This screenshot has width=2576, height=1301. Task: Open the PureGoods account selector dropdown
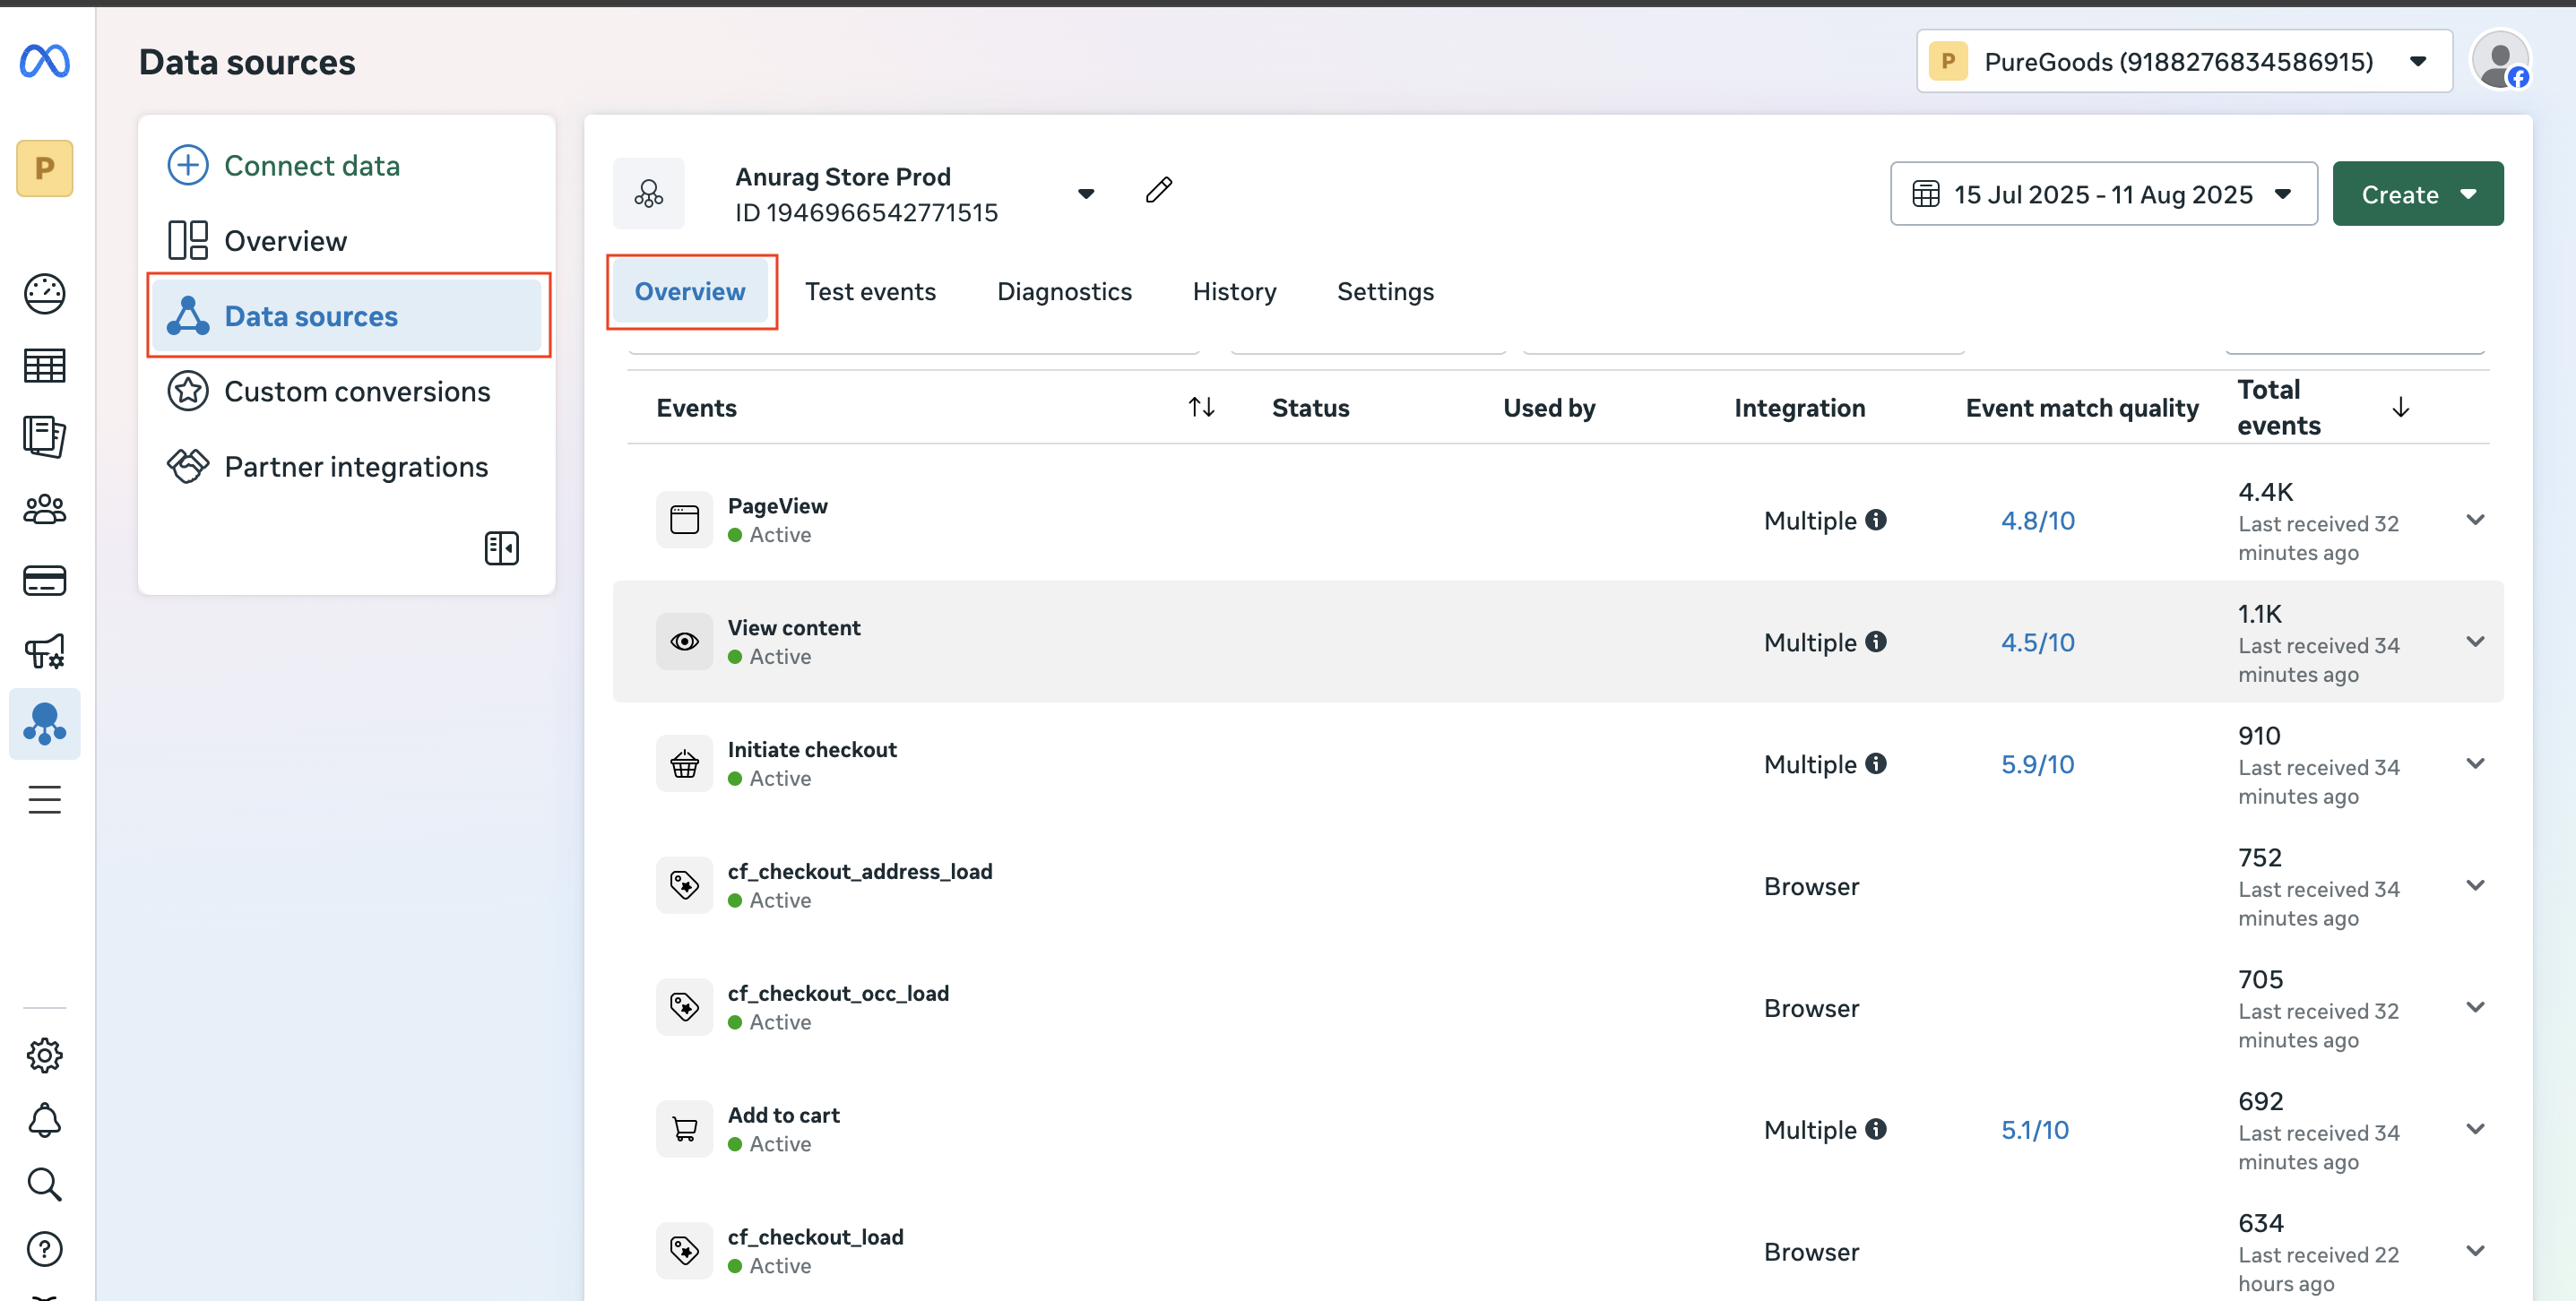click(x=2183, y=62)
